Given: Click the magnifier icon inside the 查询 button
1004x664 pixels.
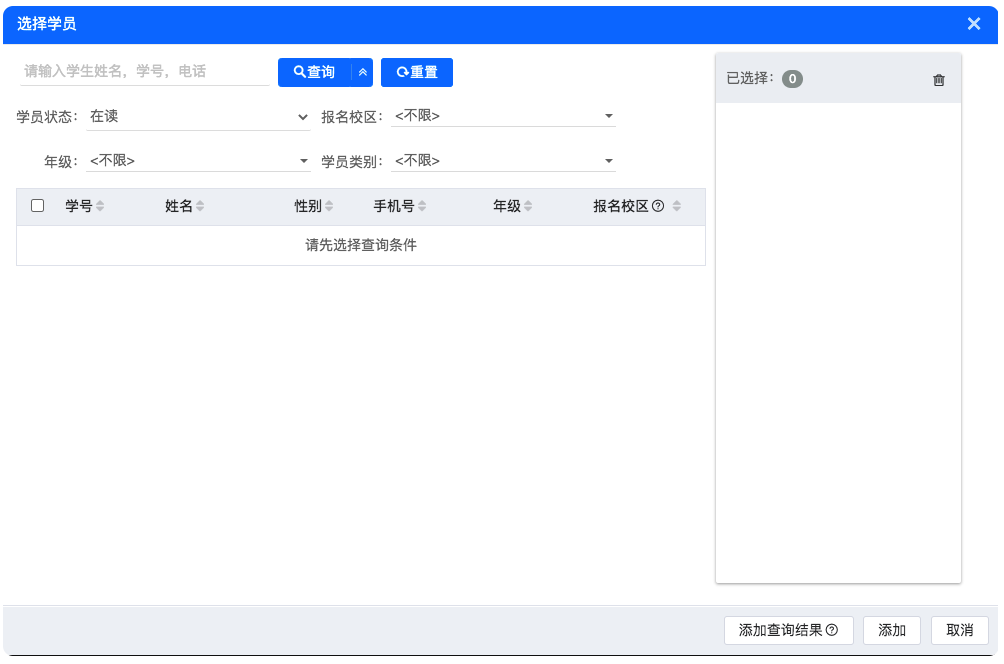Looking at the screenshot, I should click(298, 72).
